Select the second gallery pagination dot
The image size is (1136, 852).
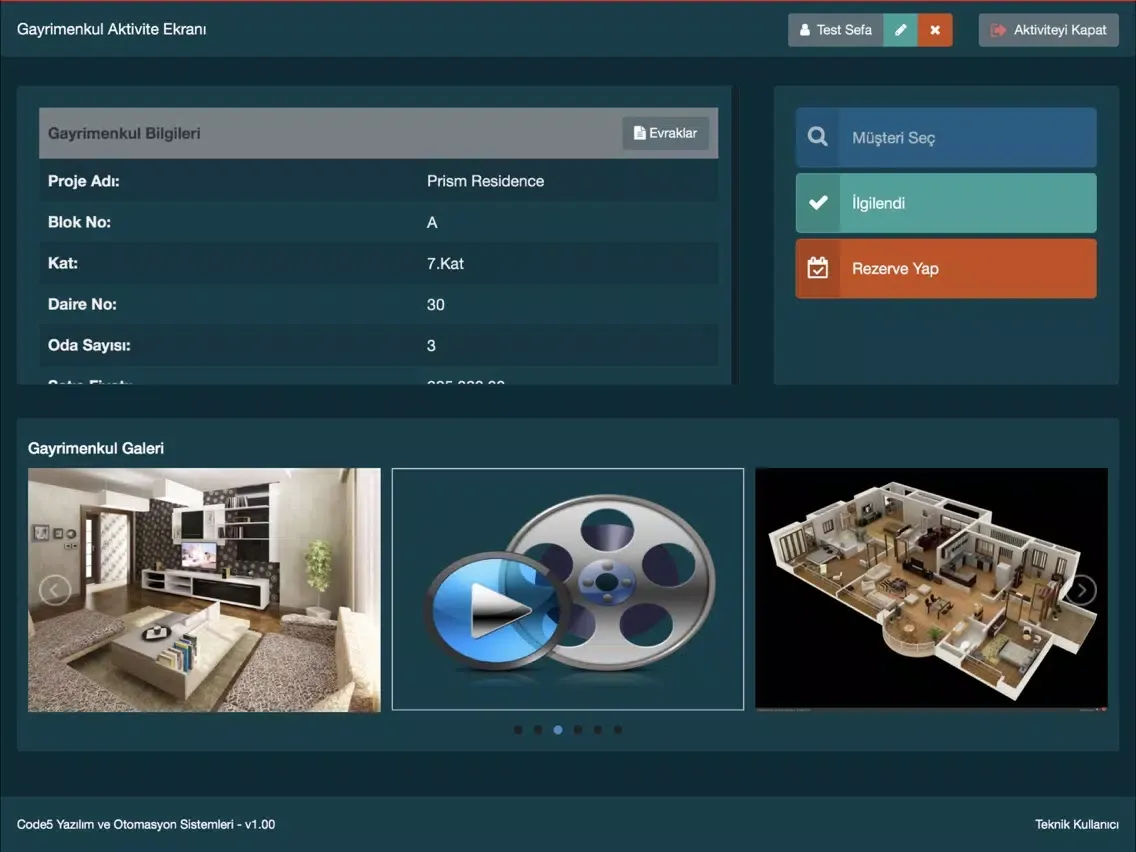(x=538, y=730)
